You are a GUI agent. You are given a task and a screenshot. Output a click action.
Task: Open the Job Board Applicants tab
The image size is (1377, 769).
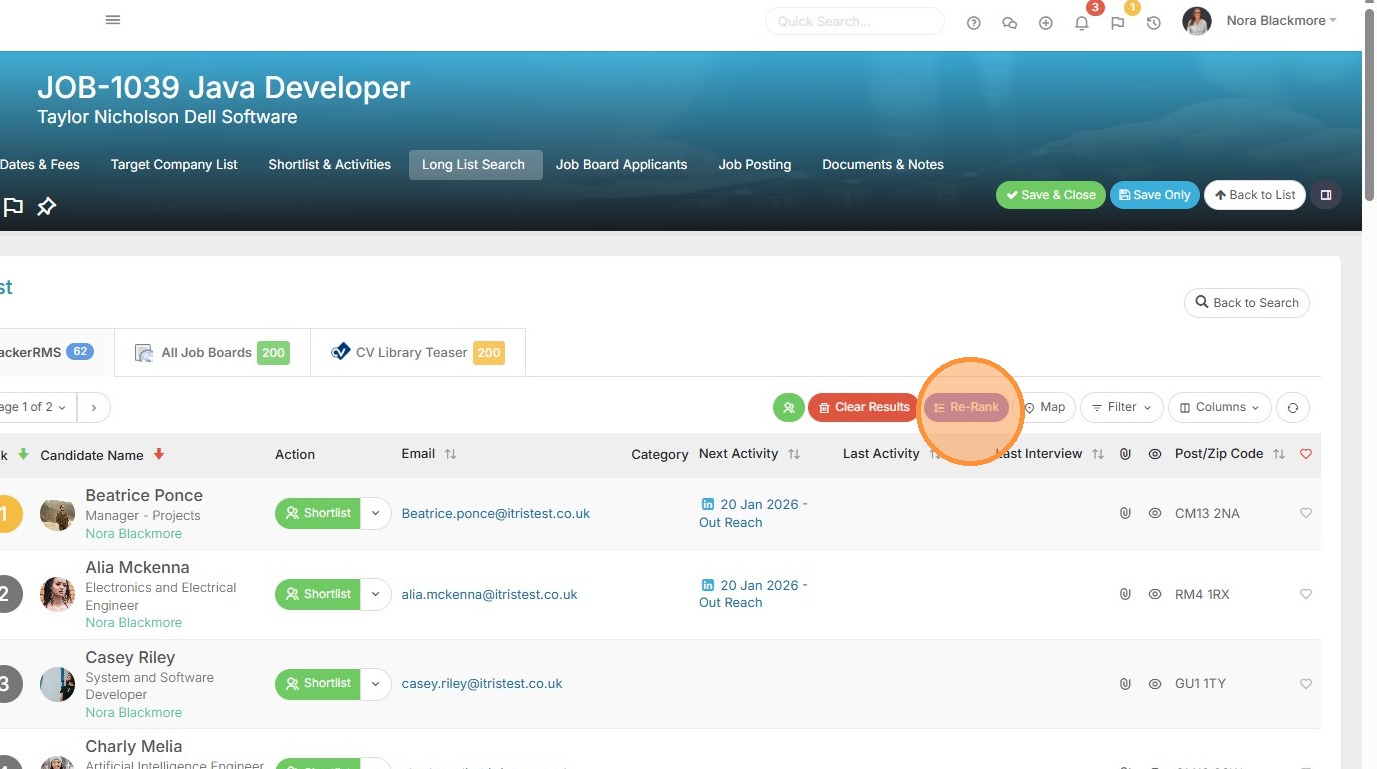[622, 165]
